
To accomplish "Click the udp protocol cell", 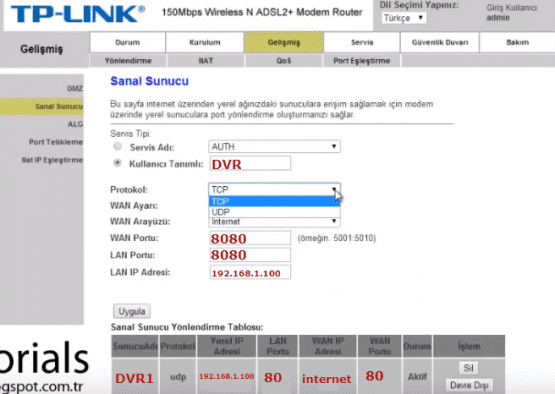I will [178, 377].
